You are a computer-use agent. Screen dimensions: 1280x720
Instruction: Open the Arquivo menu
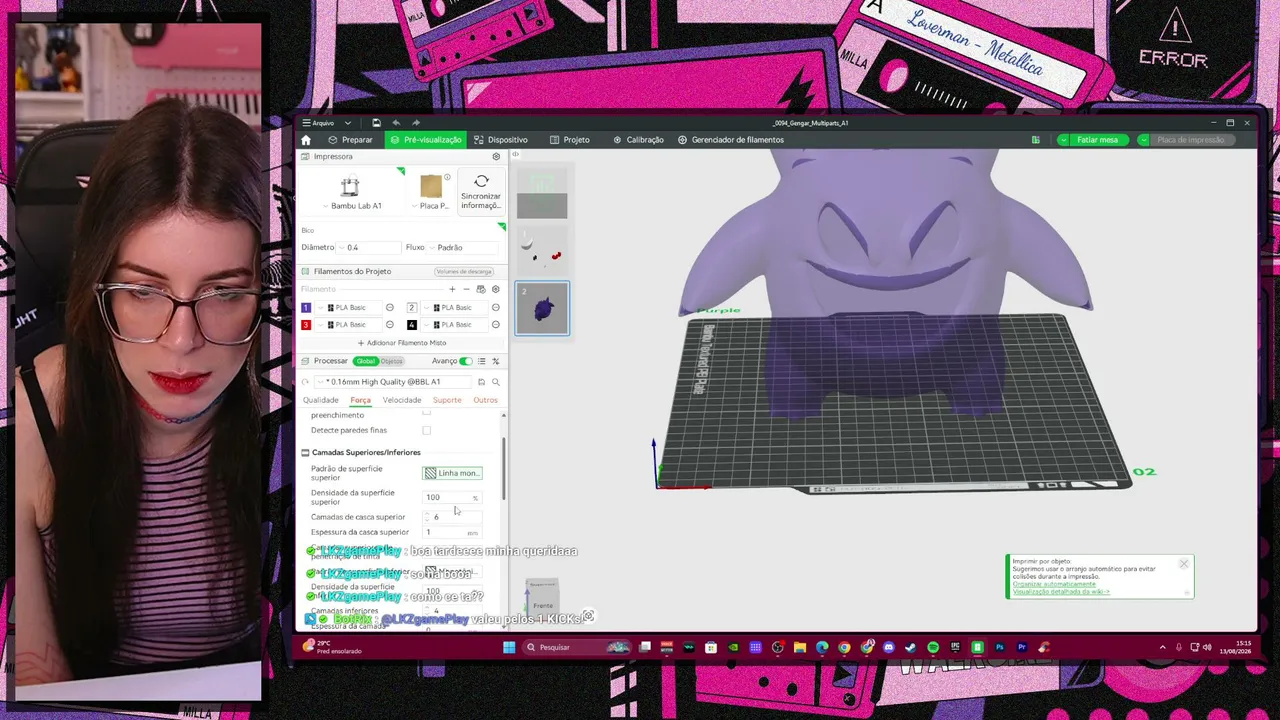(318, 123)
